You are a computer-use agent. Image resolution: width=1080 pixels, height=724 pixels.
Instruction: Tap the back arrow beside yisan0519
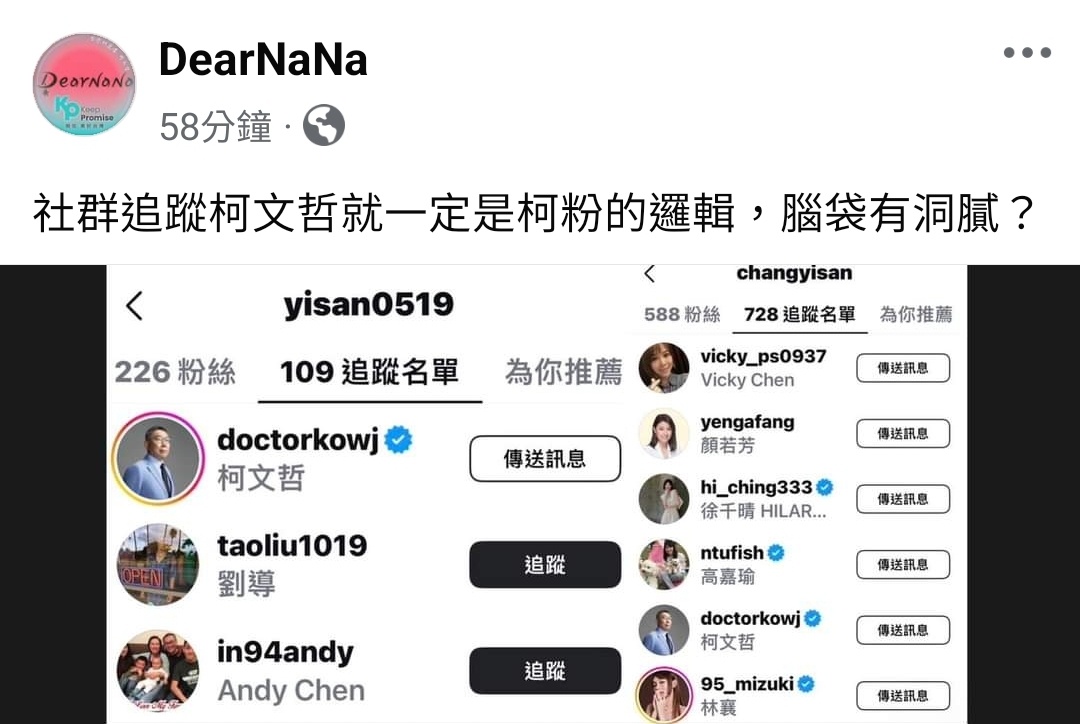point(135,305)
